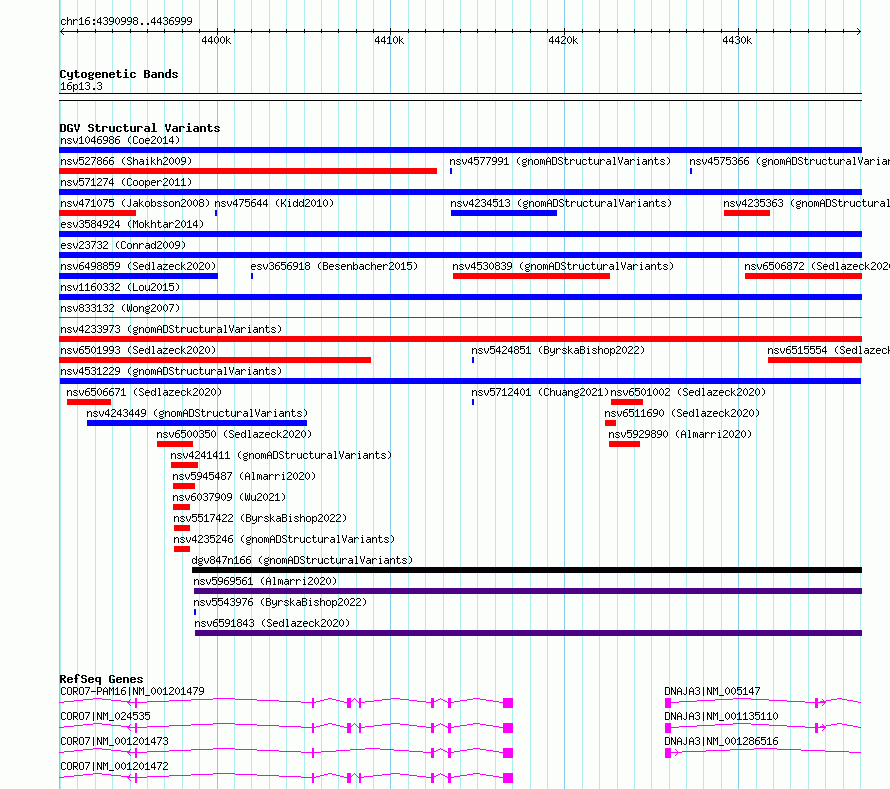Image resolution: width=890 pixels, height=789 pixels.
Task: Open nsv5517422 (ByrskaBishop2022) label
Action: (260, 518)
